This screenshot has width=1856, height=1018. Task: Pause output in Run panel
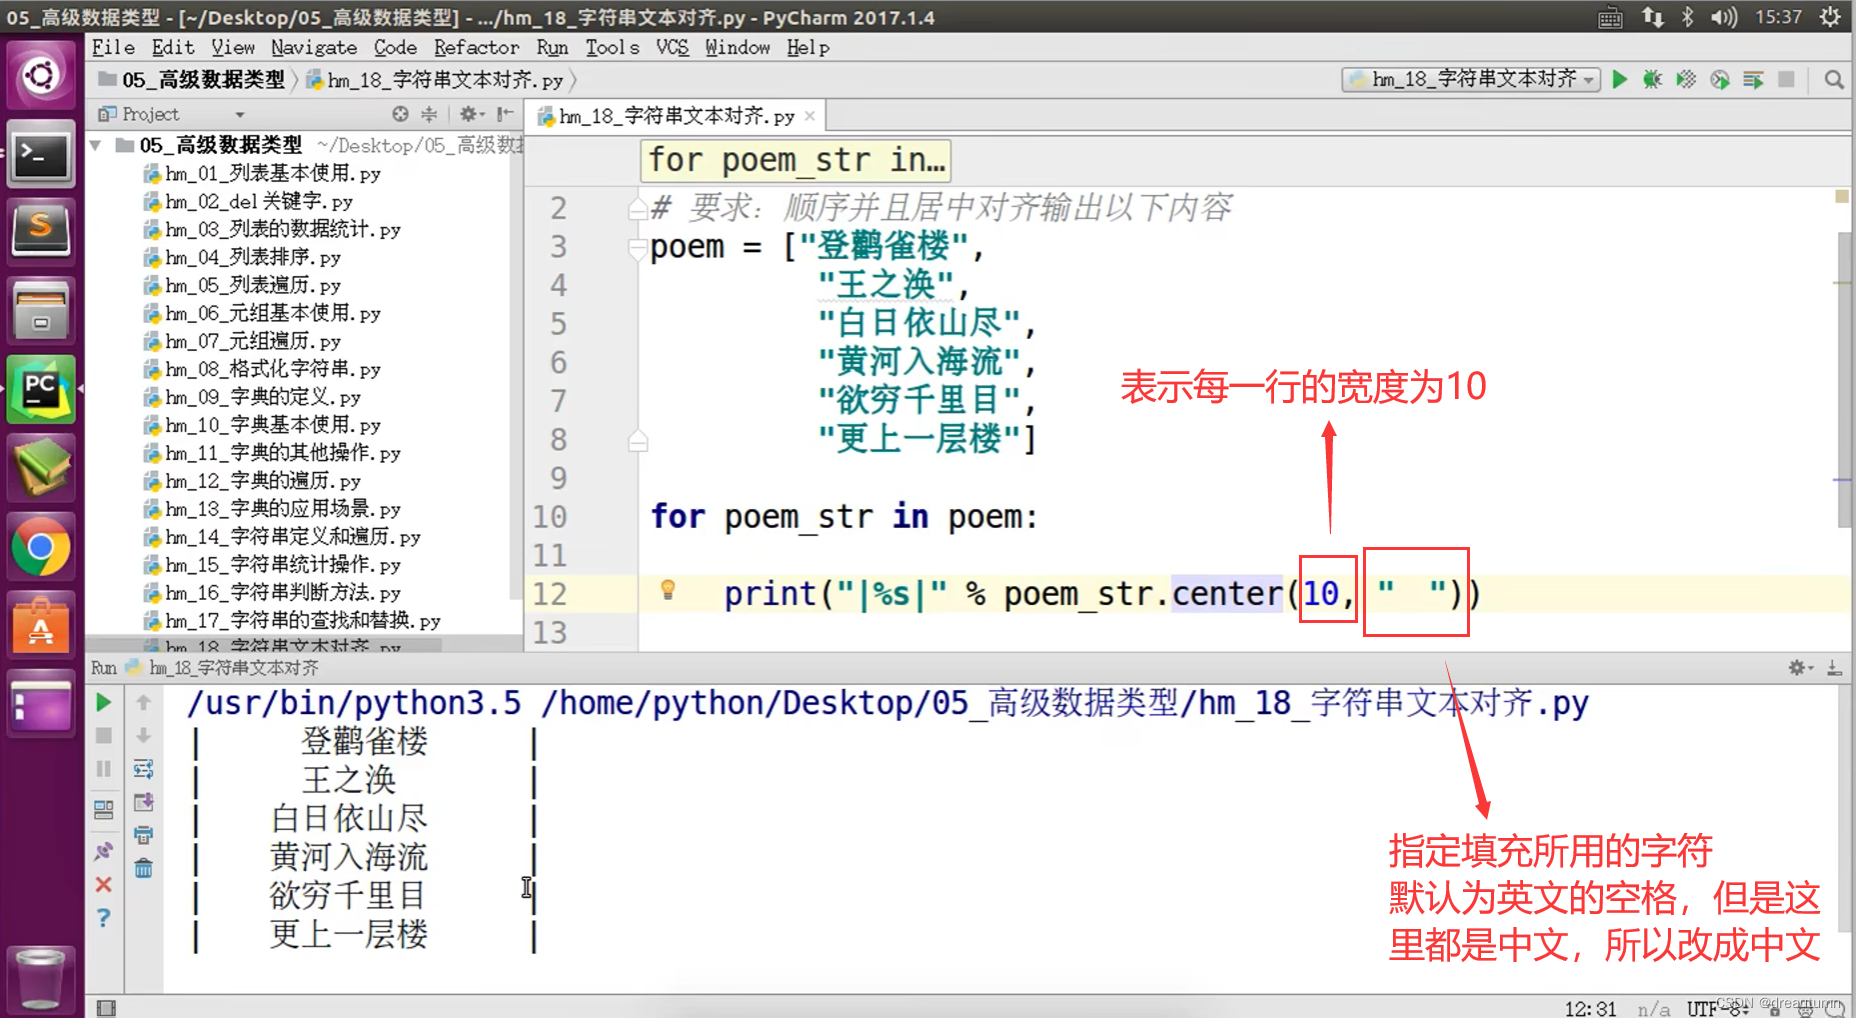coord(103,769)
